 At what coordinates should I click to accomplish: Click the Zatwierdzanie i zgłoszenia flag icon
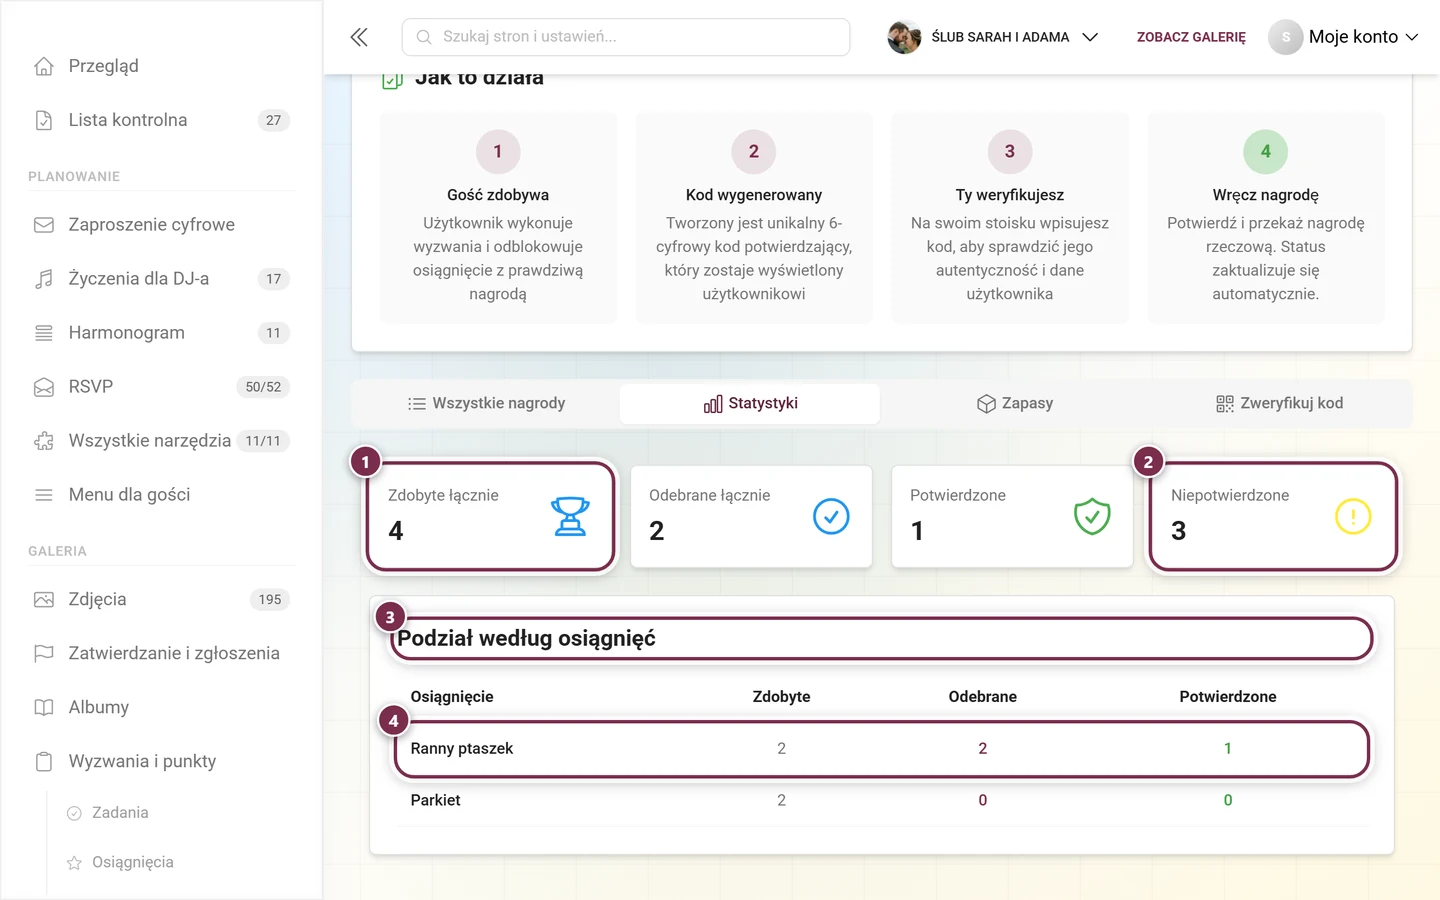coord(44,654)
